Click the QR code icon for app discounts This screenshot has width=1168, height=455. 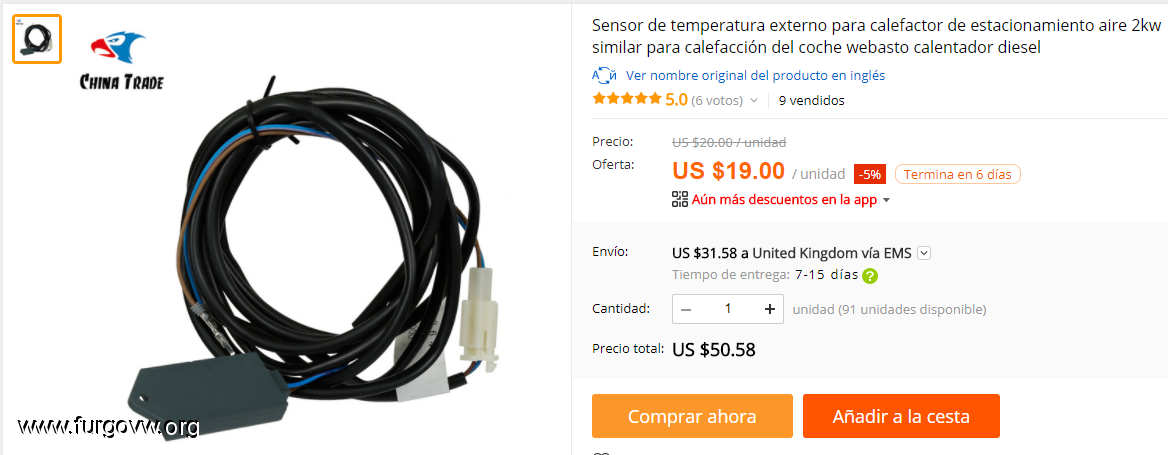pos(679,199)
